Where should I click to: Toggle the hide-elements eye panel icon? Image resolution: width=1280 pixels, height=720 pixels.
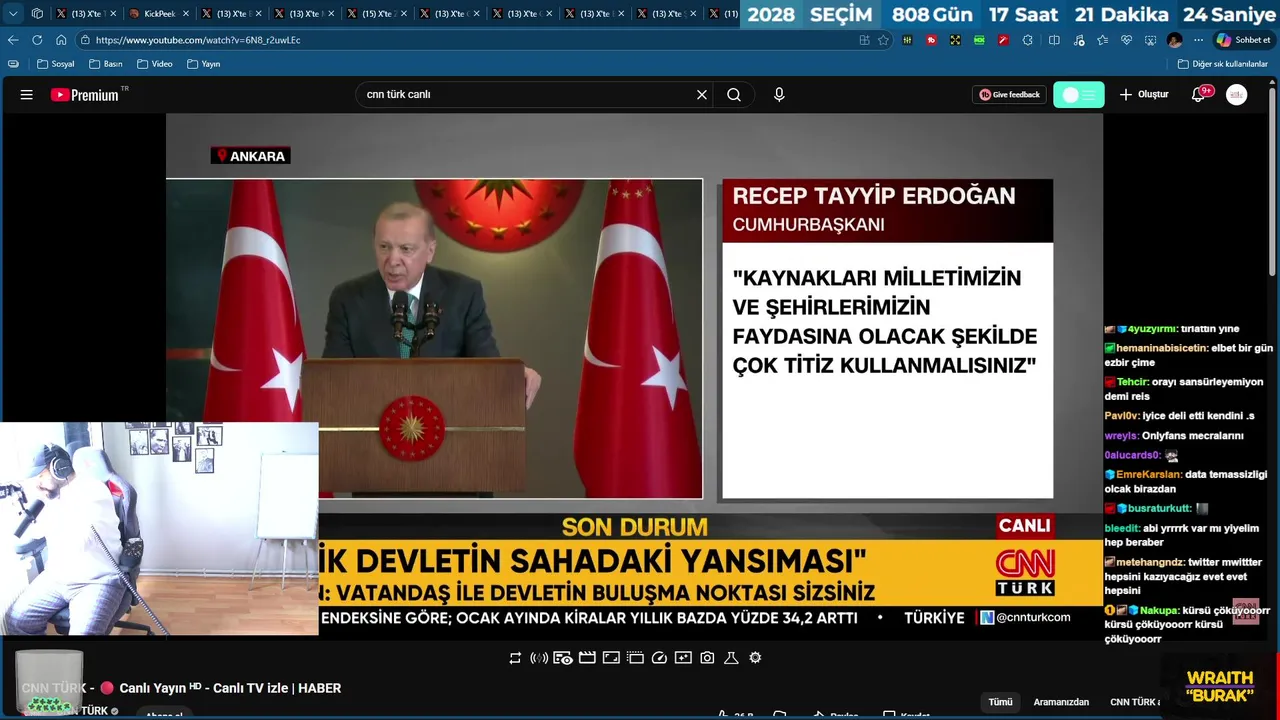tap(563, 658)
